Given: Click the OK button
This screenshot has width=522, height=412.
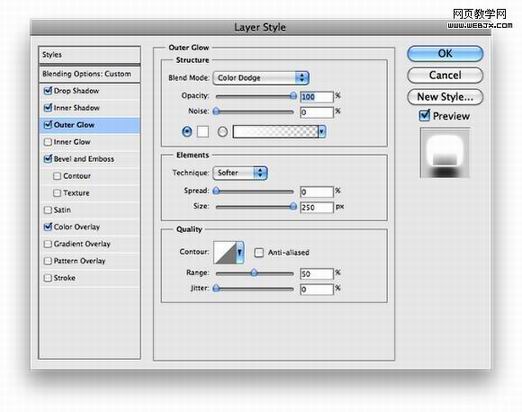Looking at the screenshot, I should click(x=445, y=54).
